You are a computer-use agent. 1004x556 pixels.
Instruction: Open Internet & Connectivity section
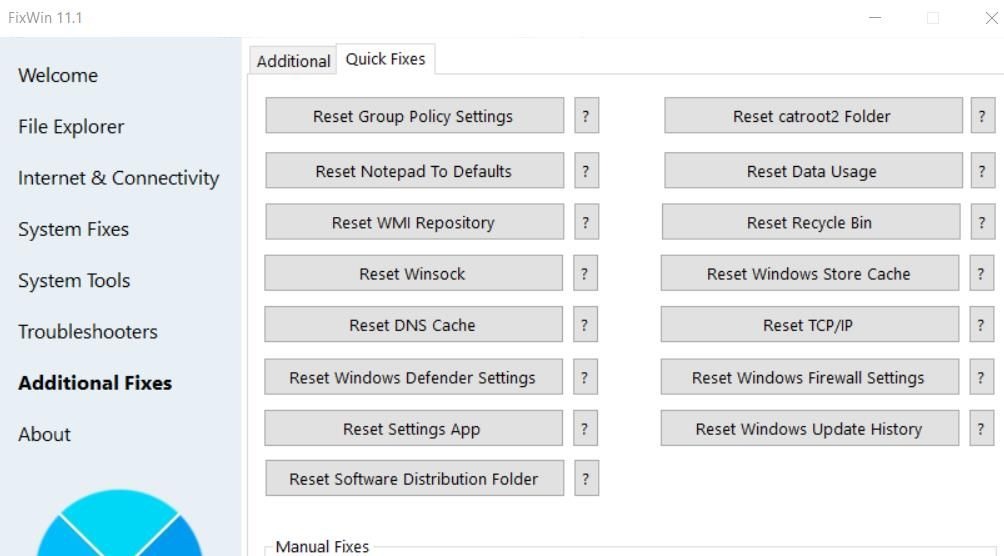coord(118,177)
